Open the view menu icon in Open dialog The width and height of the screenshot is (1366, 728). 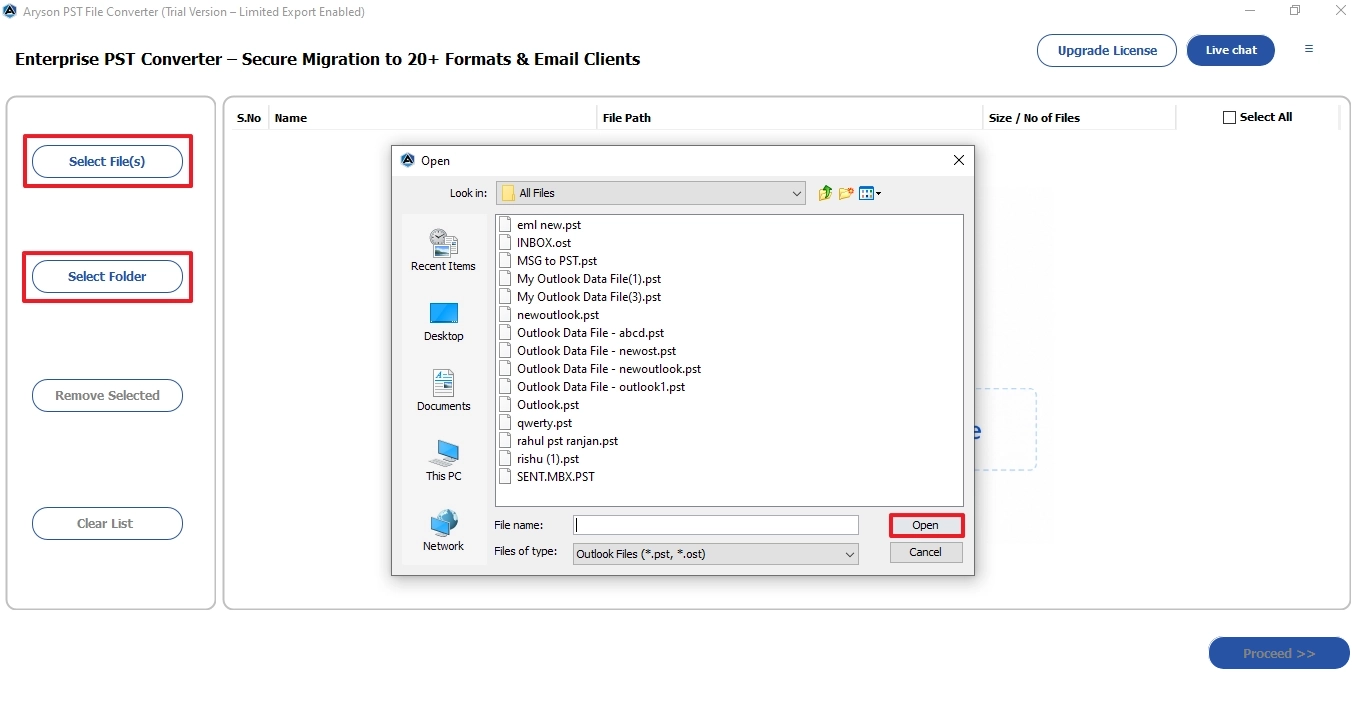pos(869,193)
